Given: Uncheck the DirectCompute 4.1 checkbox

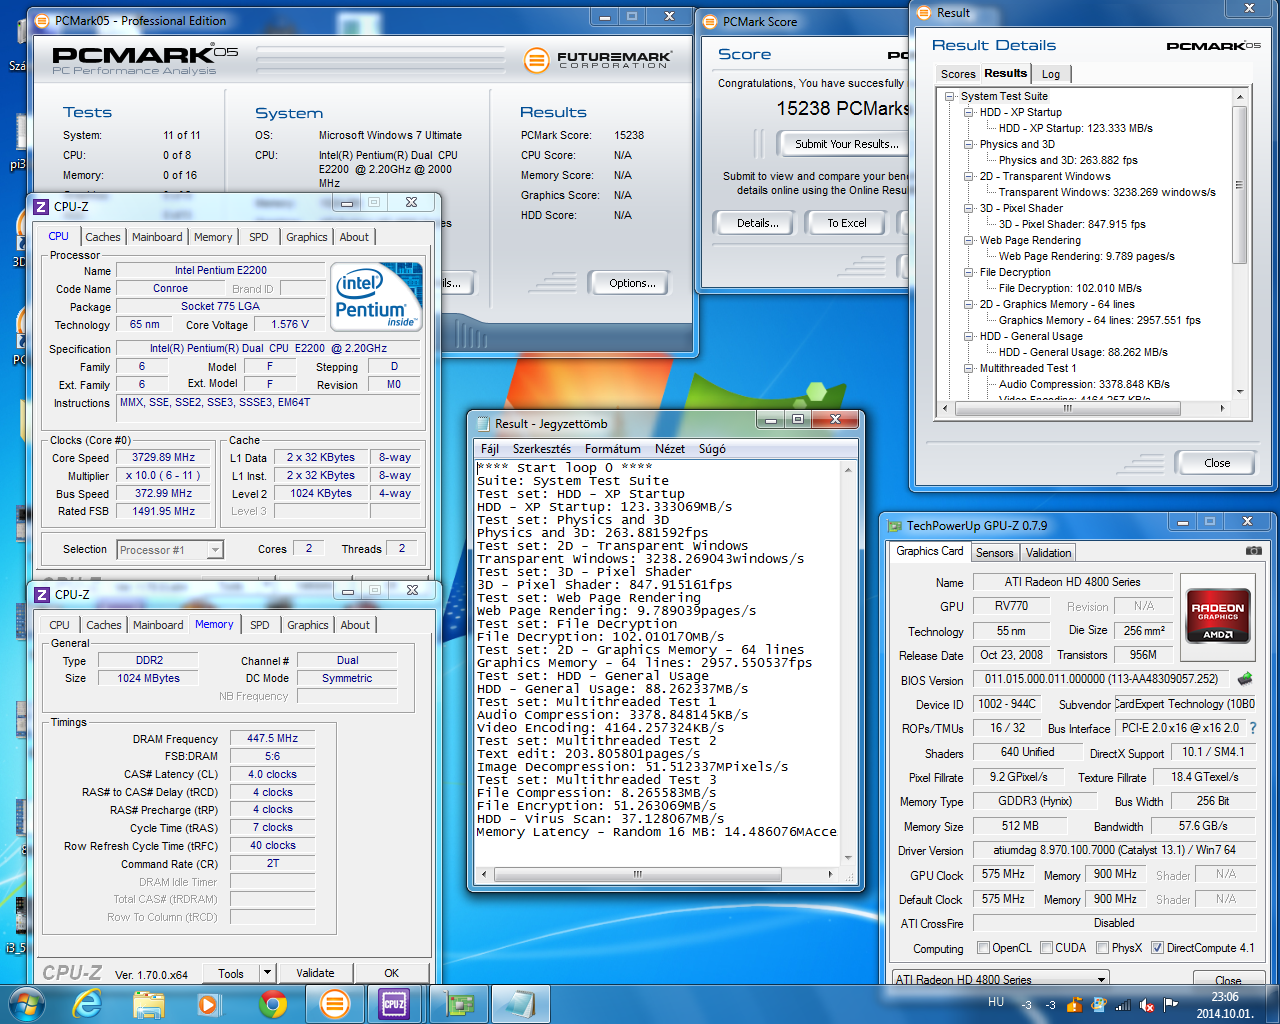Looking at the screenshot, I should [x=1157, y=948].
